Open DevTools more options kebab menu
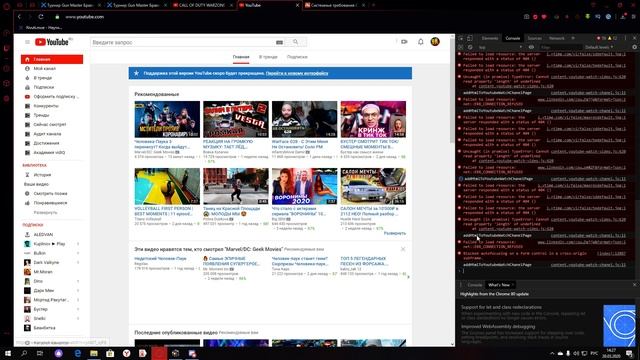 (x=625, y=38)
